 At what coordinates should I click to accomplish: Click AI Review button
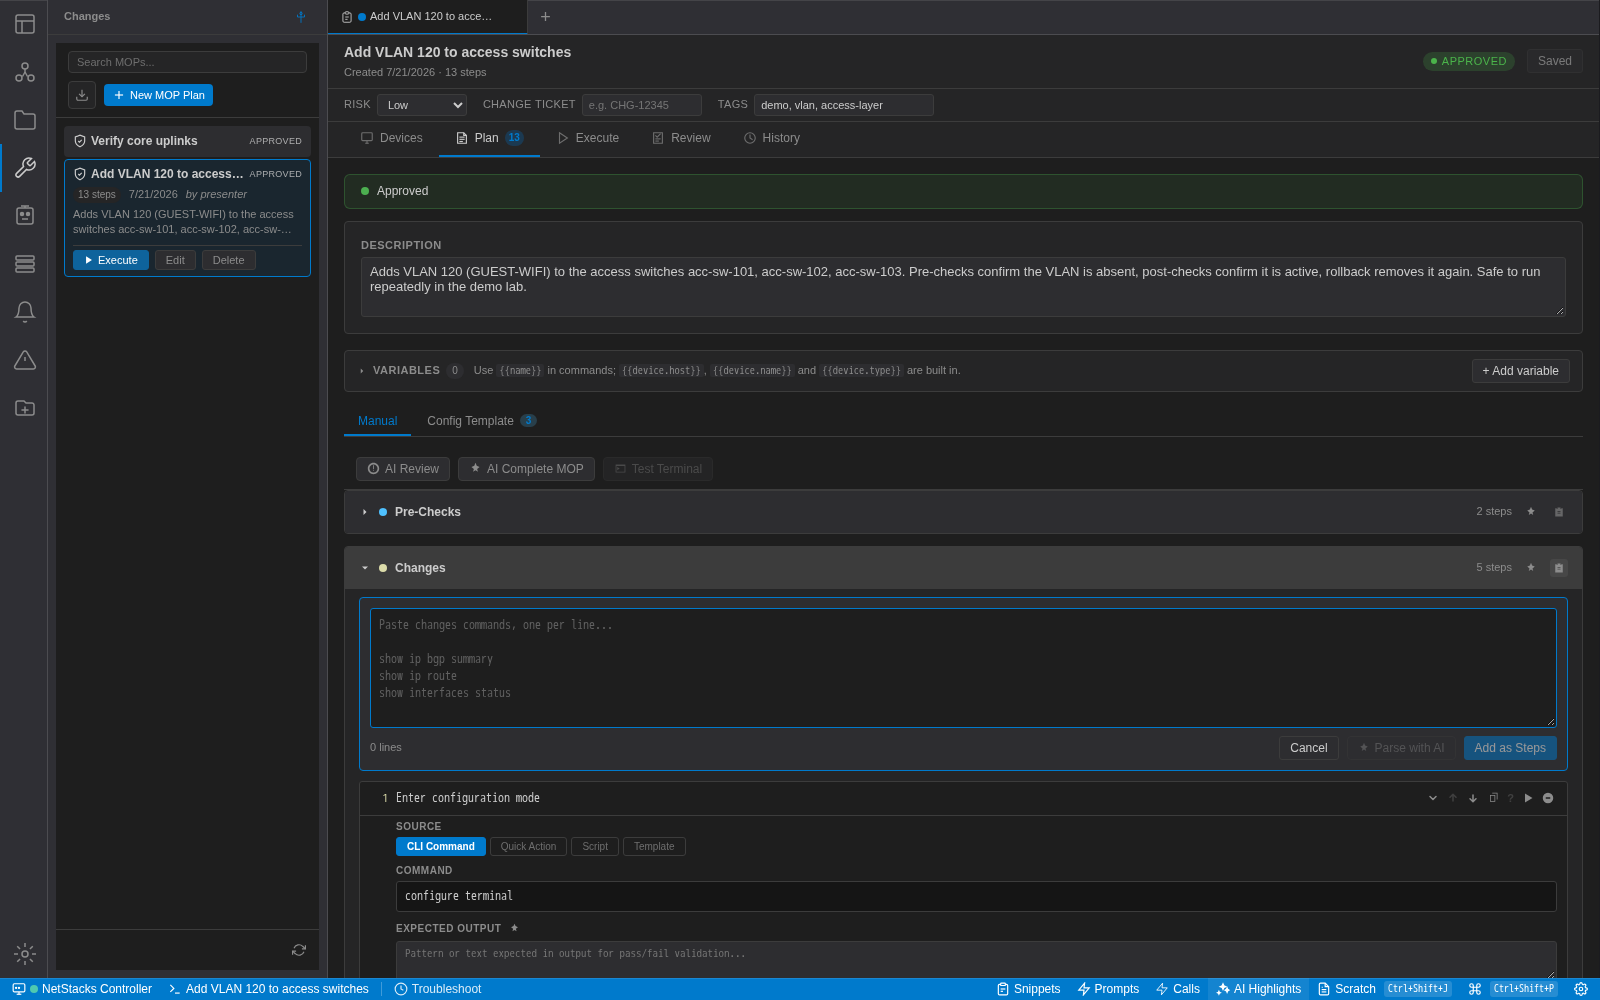tap(403, 469)
